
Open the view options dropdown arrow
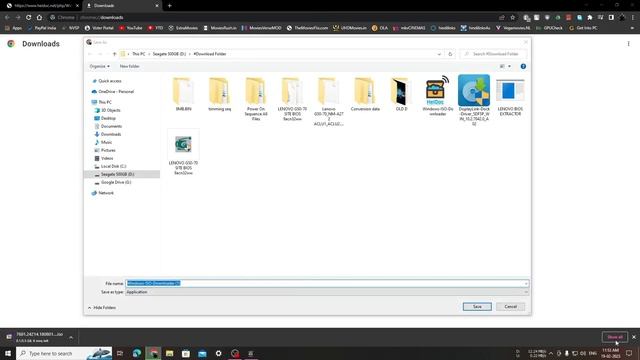click(x=509, y=66)
